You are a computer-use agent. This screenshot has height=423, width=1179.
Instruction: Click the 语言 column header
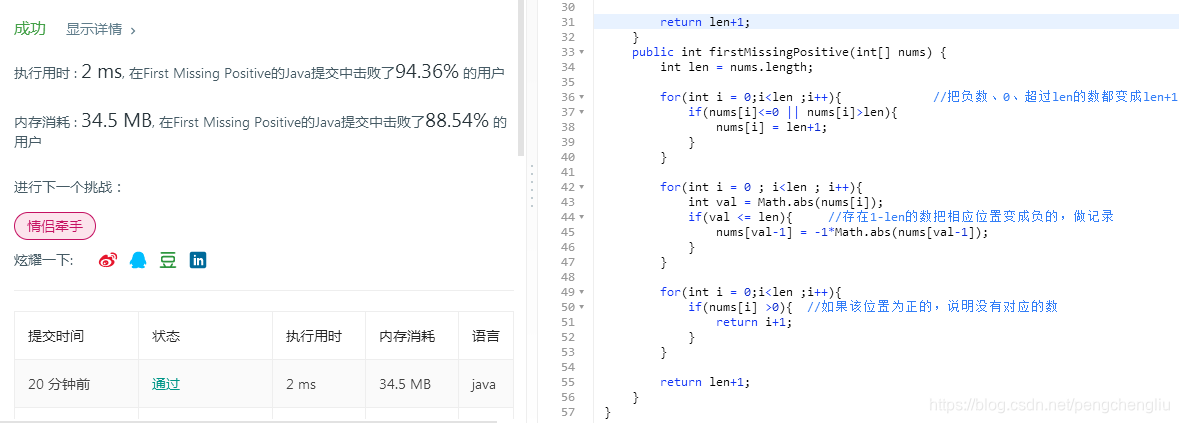[x=486, y=336]
